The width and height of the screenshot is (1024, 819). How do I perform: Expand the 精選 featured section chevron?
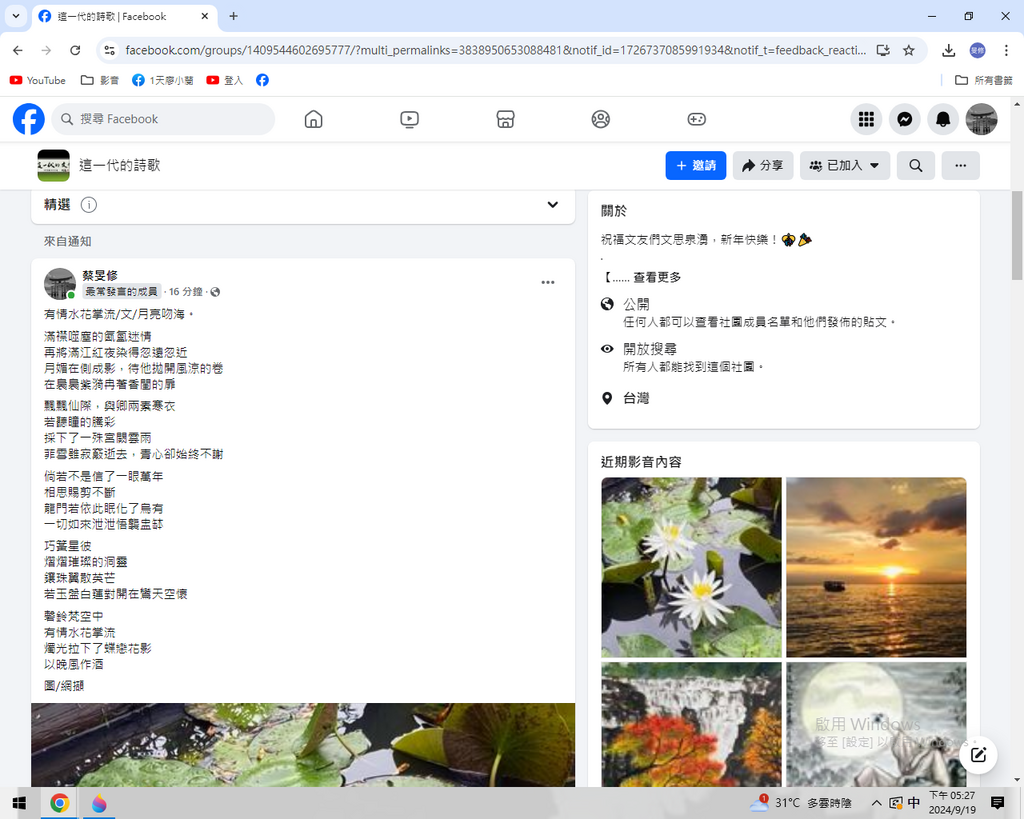(x=552, y=205)
